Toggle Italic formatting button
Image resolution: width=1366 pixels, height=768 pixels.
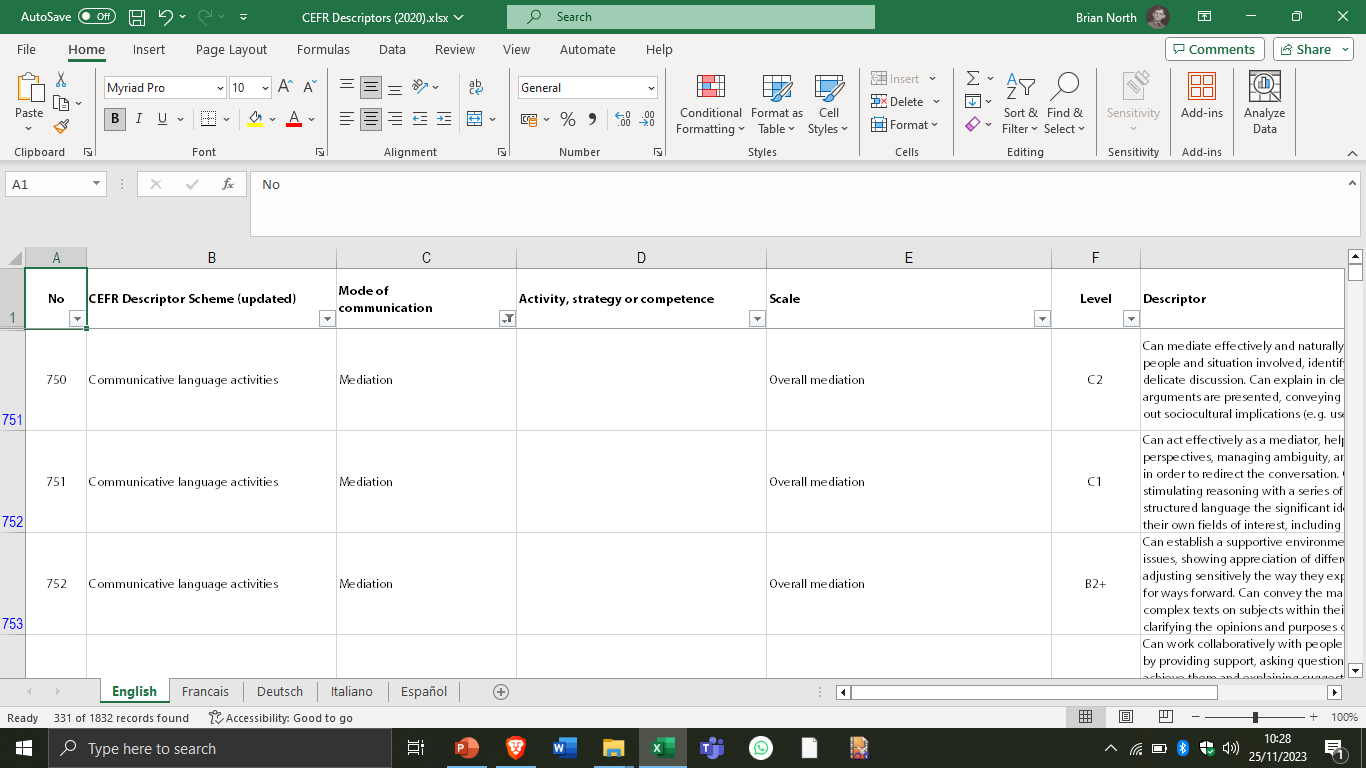click(138, 119)
